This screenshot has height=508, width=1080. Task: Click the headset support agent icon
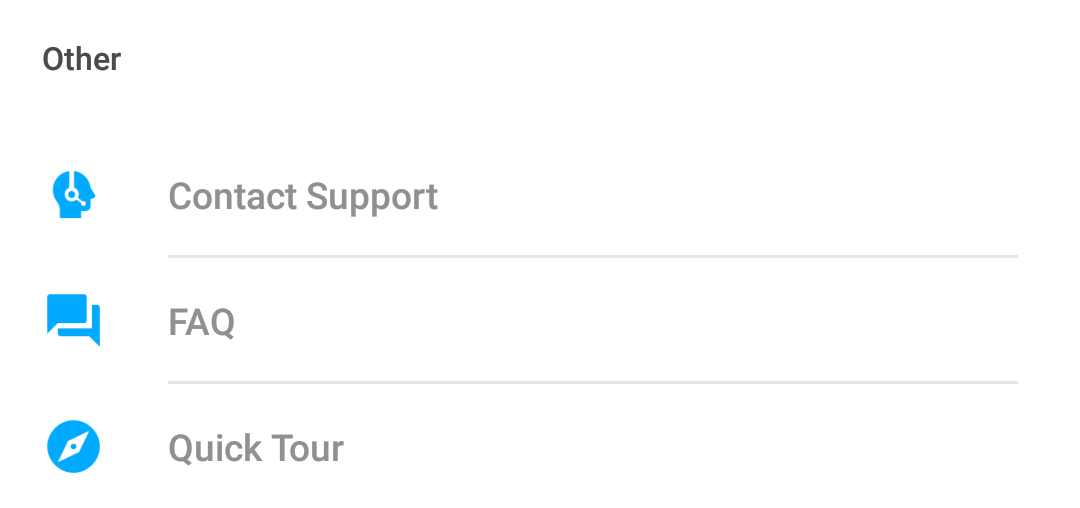74,195
